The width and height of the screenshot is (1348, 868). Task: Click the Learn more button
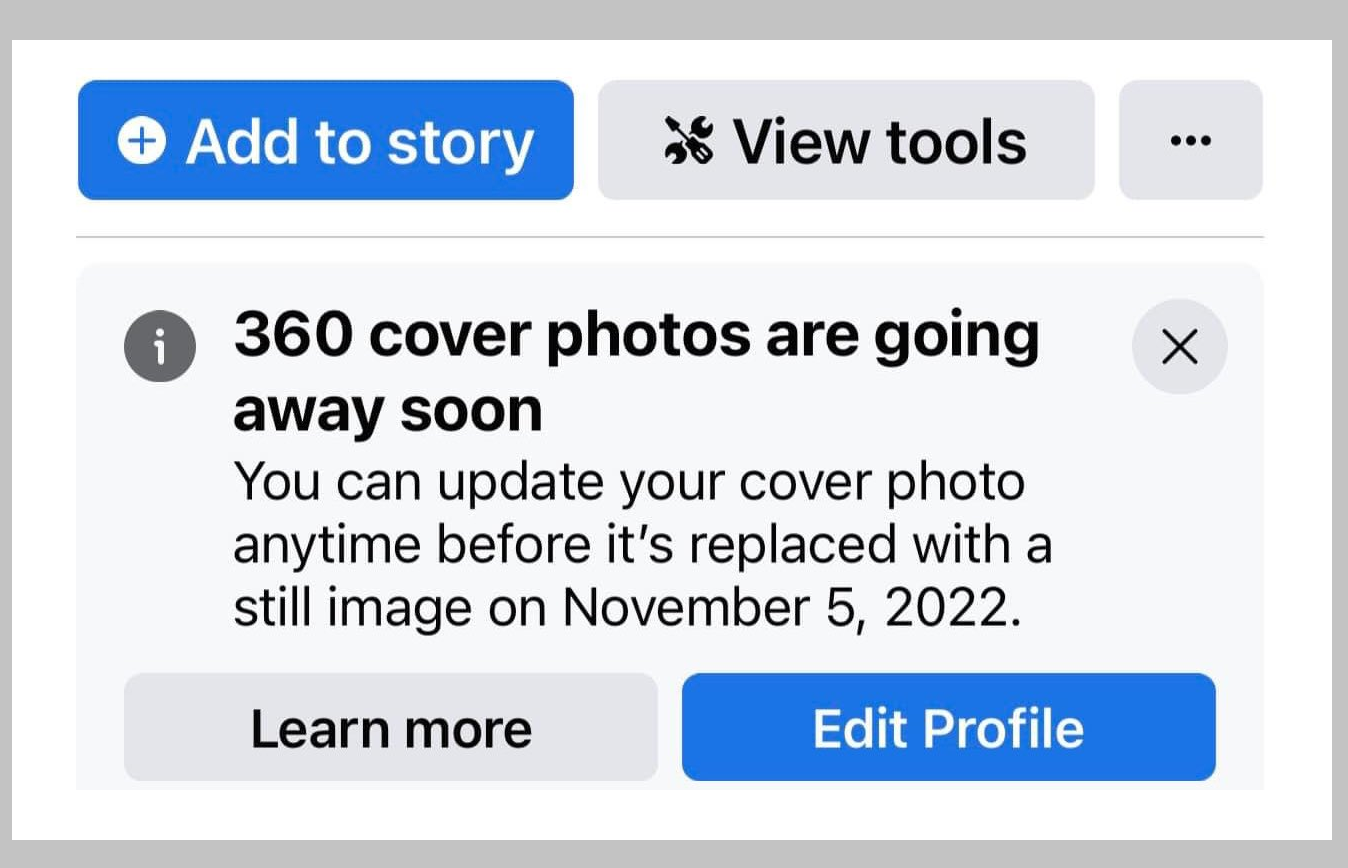[391, 727]
